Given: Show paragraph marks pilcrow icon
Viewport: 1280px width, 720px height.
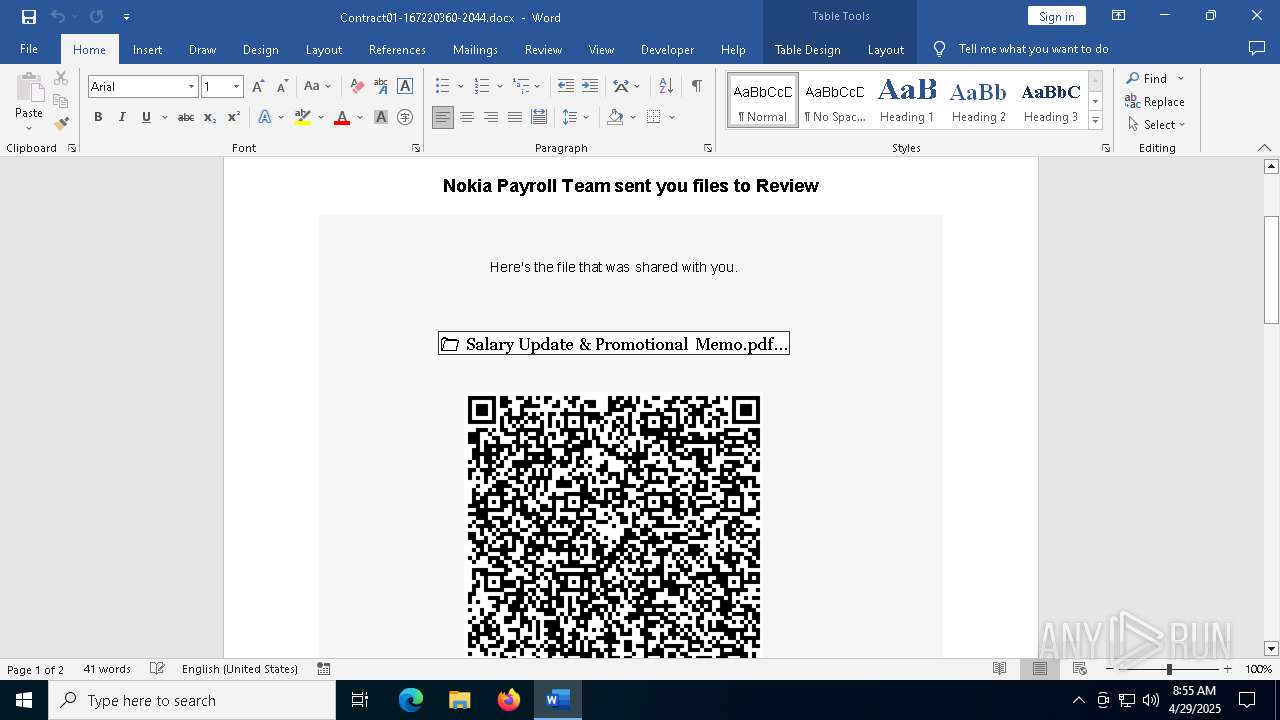Looking at the screenshot, I should click(x=696, y=87).
